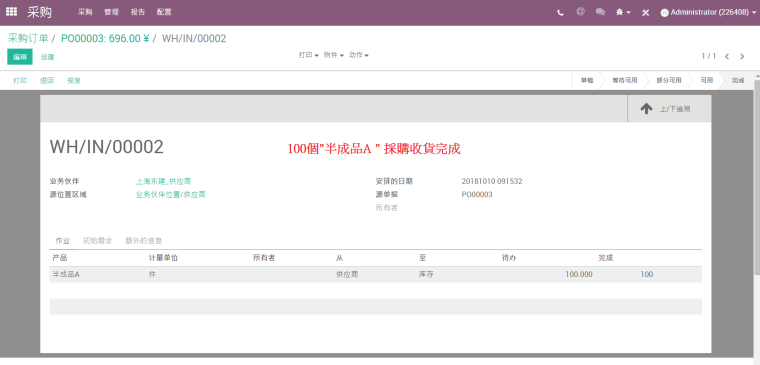The width and height of the screenshot is (760, 365).
Task: Open the bug debug dropdown
Action: [623, 13]
